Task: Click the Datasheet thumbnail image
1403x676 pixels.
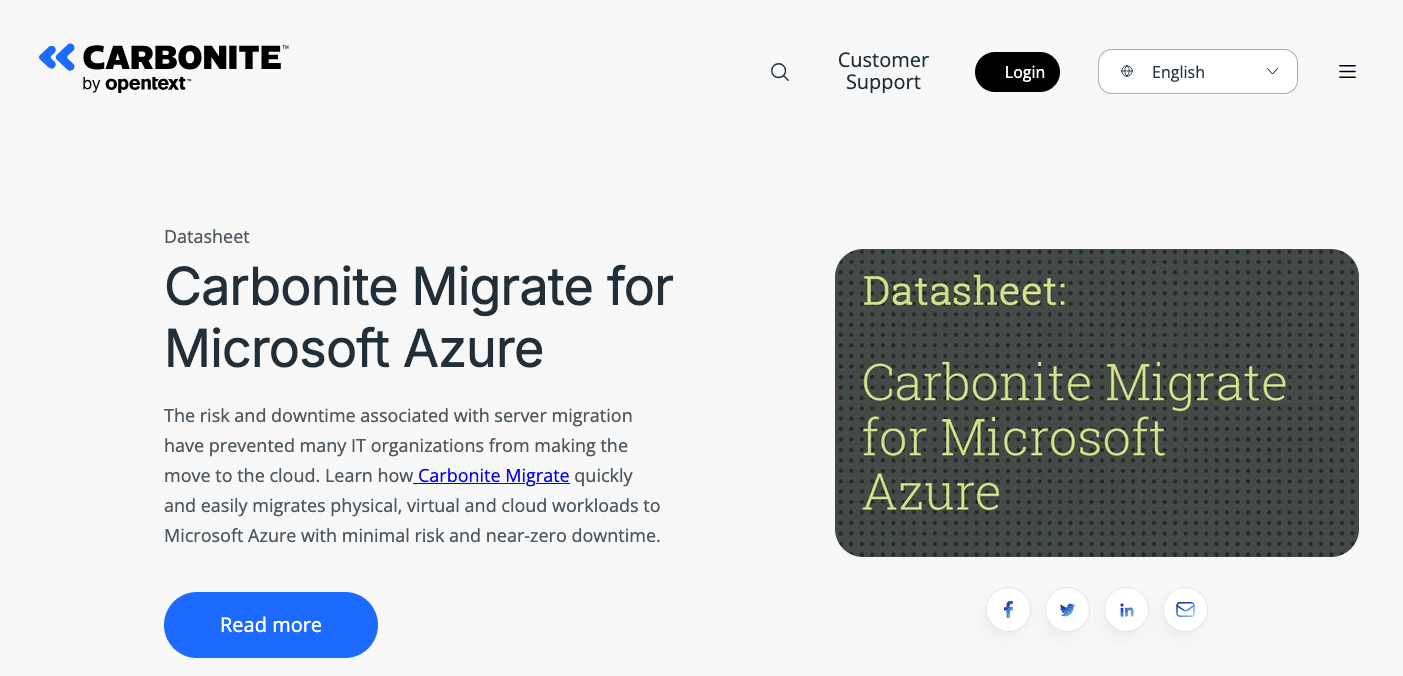Action: (1097, 403)
